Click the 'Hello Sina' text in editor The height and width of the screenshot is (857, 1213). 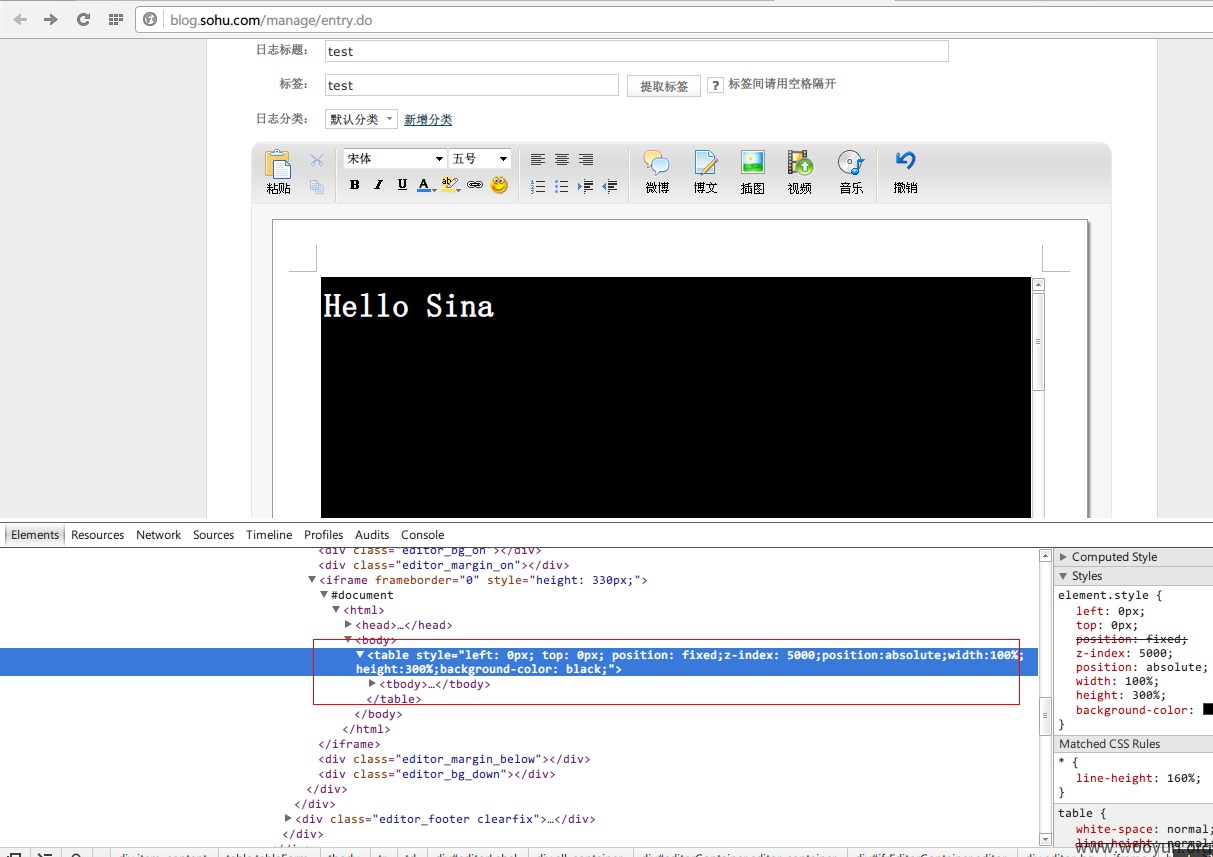click(x=408, y=305)
